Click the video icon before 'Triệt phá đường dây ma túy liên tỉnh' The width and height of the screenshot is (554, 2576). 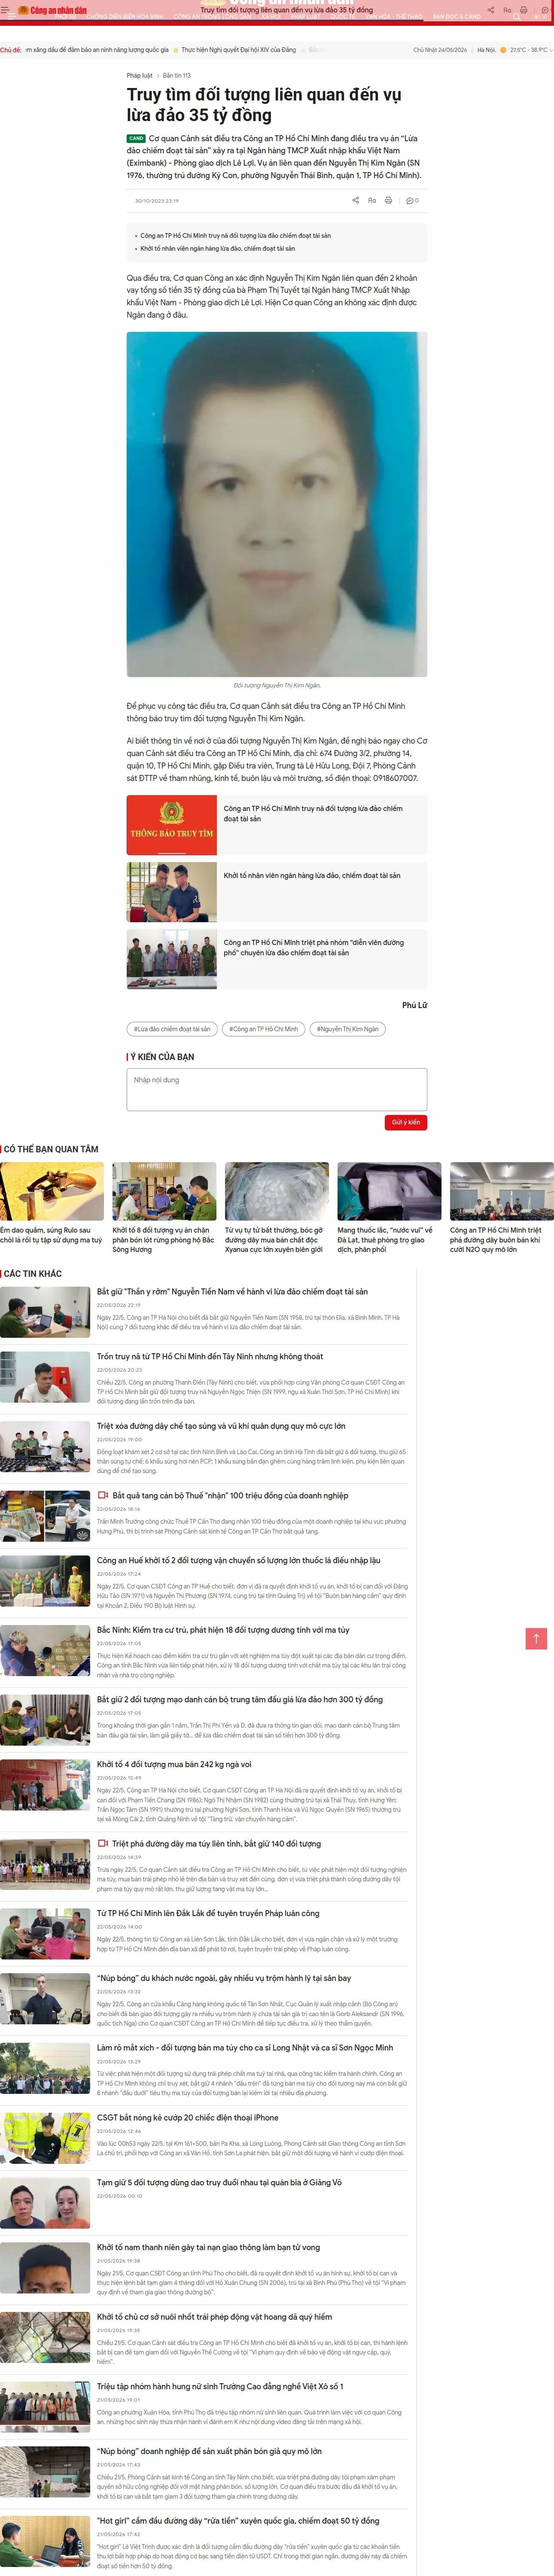click(x=103, y=1843)
